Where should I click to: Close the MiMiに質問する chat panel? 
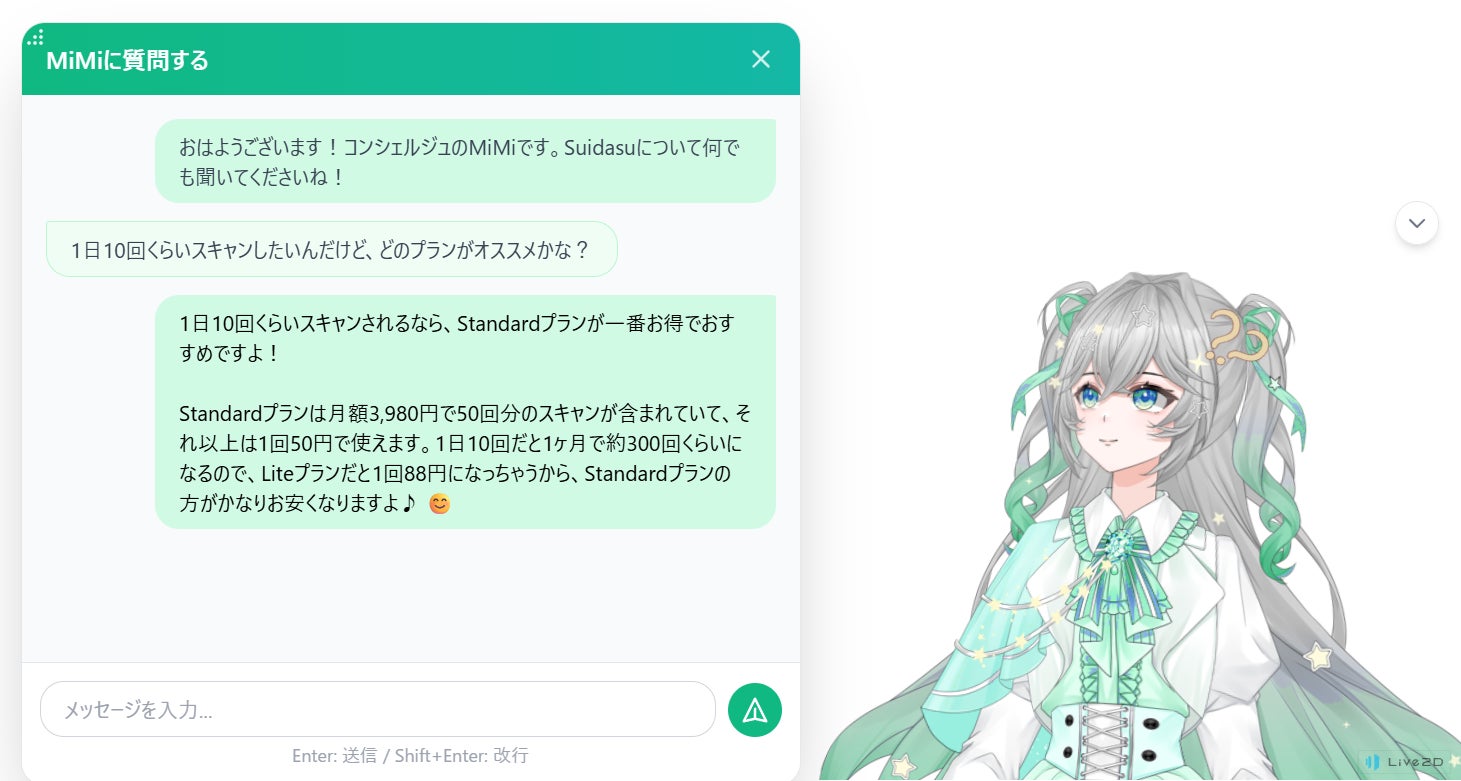[761, 59]
